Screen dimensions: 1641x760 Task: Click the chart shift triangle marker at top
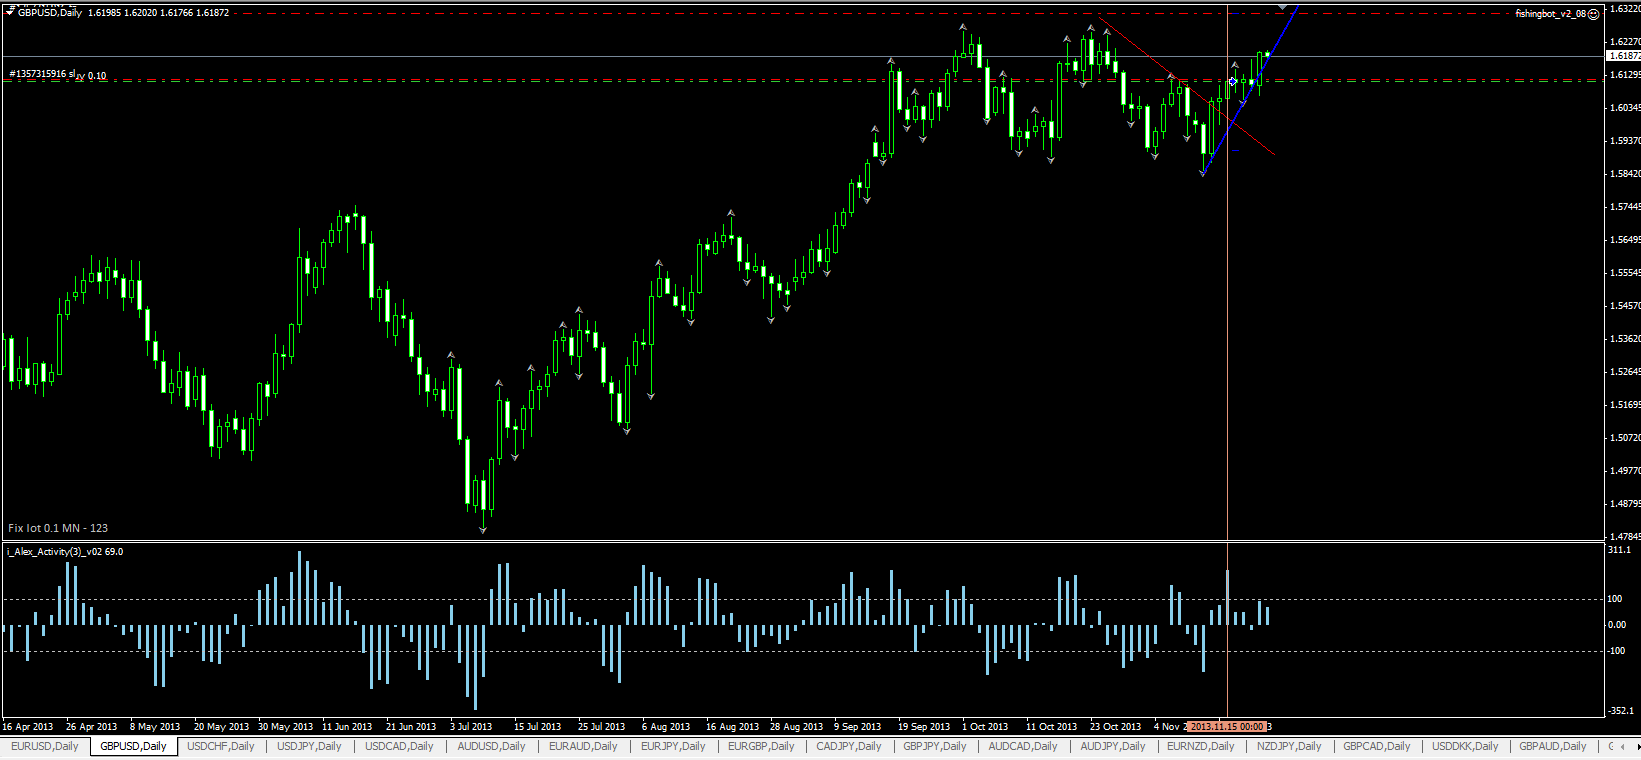pos(1283,7)
